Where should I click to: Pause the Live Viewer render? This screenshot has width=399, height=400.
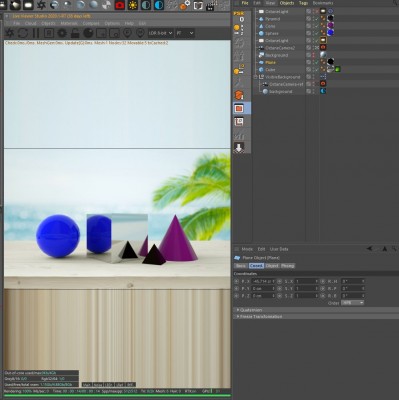point(36,33)
